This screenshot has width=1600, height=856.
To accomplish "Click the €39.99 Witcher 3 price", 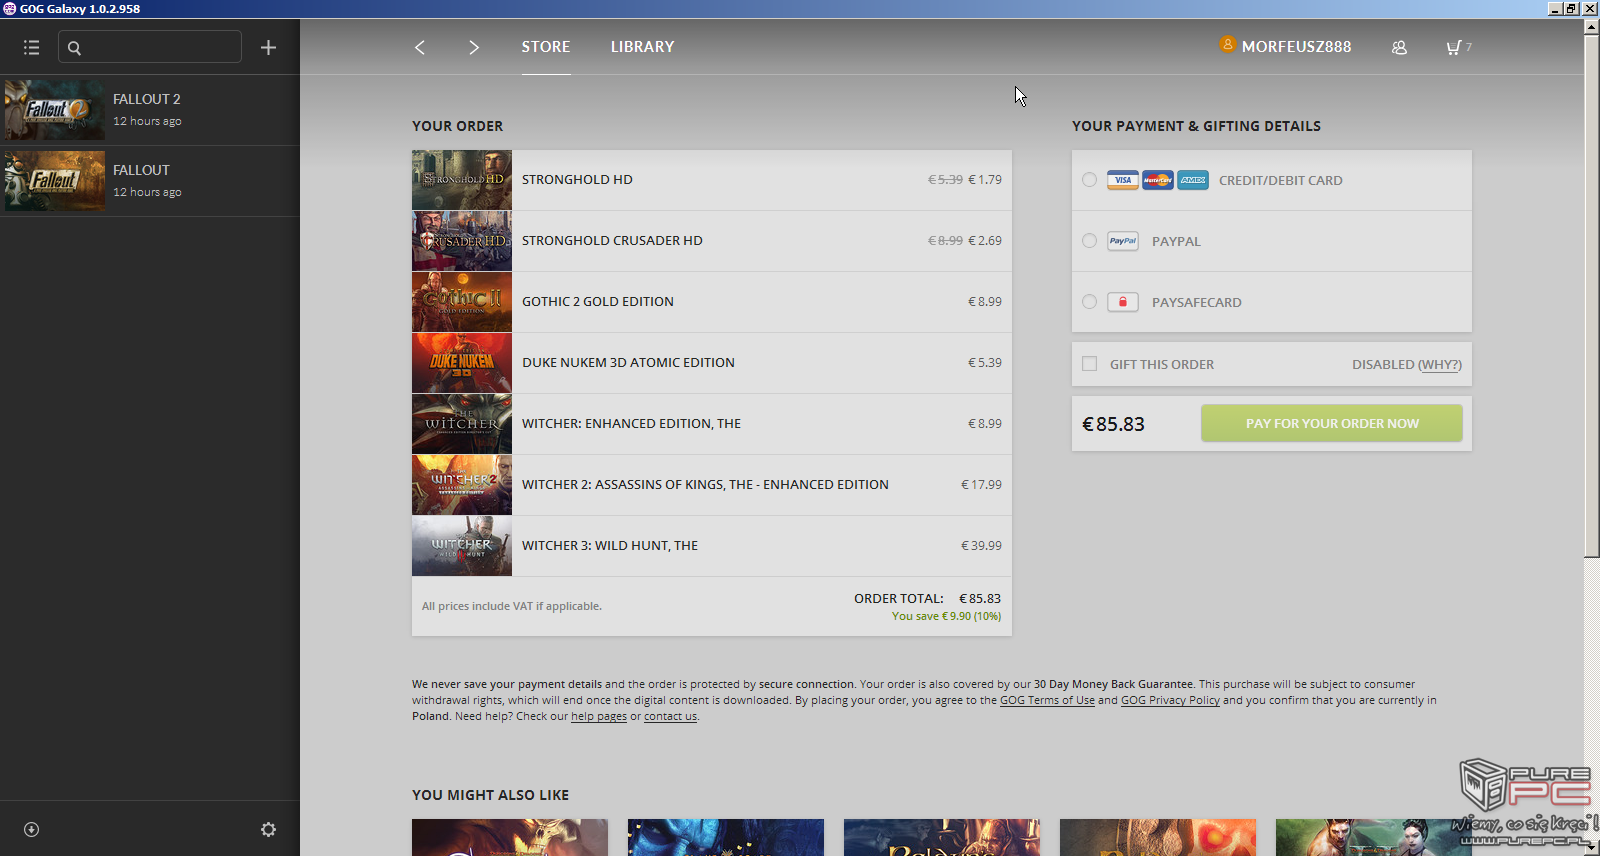I will pos(981,546).
